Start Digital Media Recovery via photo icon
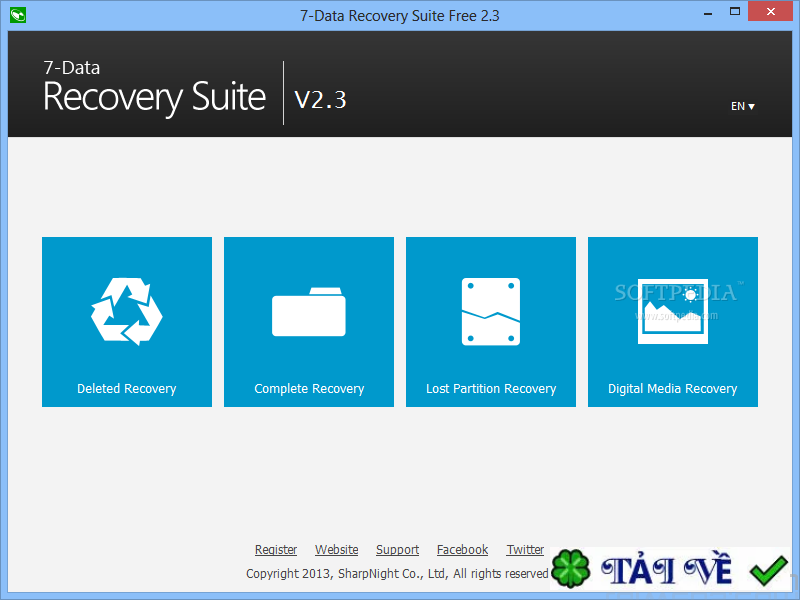This screenshot has width=800, height=600. (x=672, y=310)
